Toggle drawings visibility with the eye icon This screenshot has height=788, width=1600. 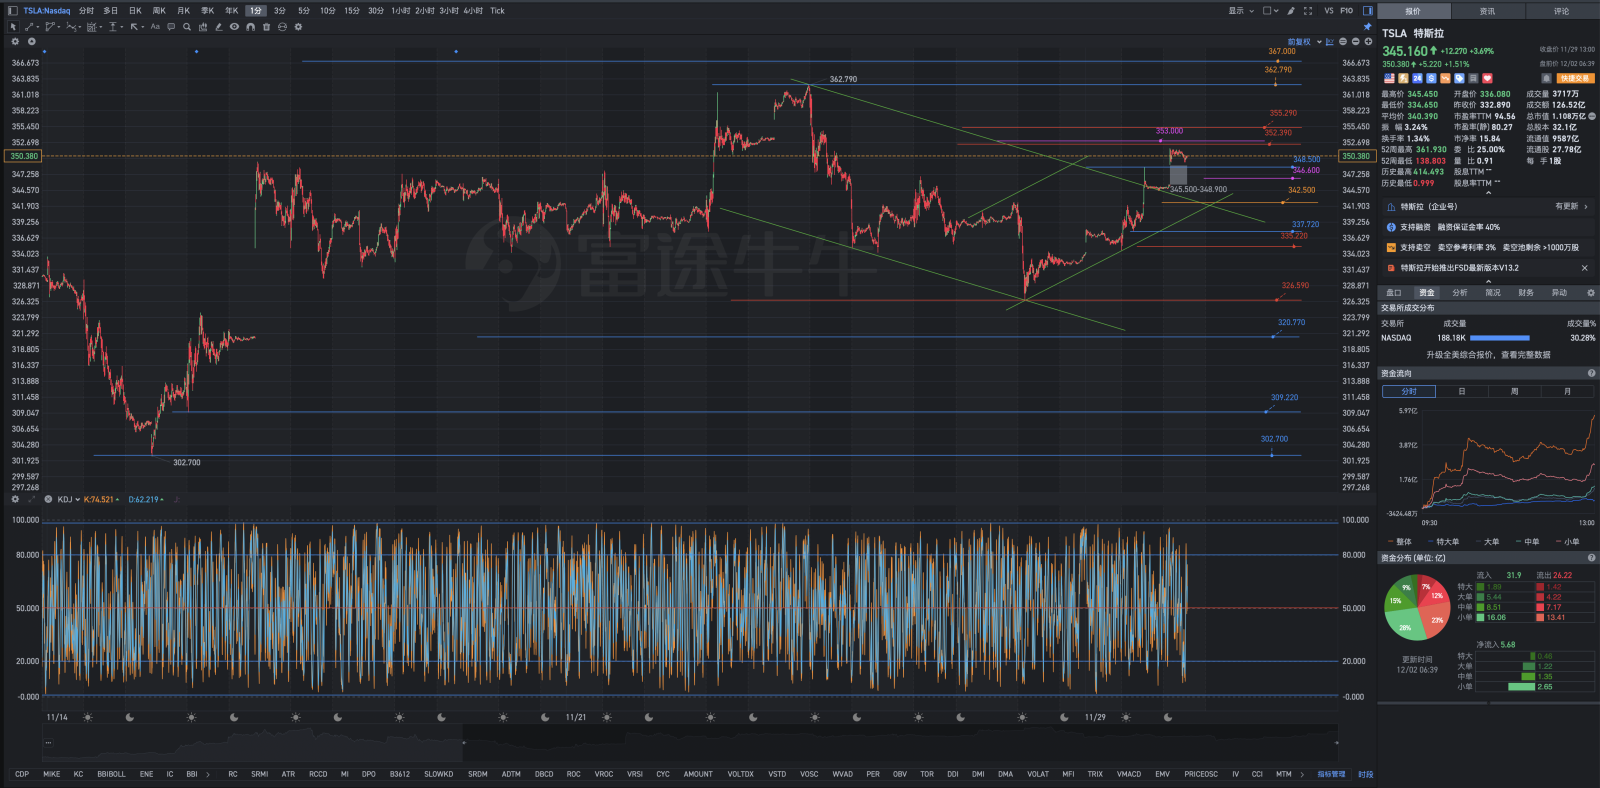tap(234, 27)
